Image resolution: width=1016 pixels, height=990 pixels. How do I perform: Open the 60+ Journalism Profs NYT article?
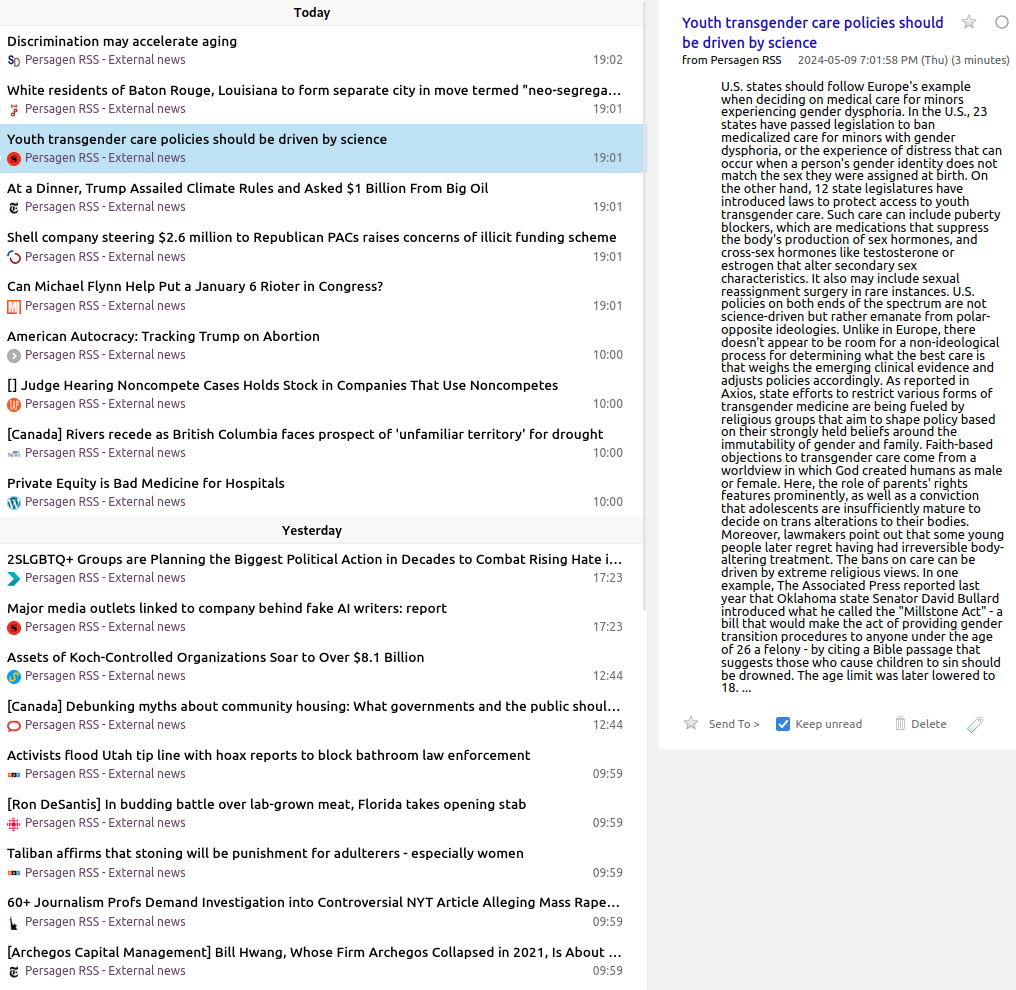tap(314, 903)
